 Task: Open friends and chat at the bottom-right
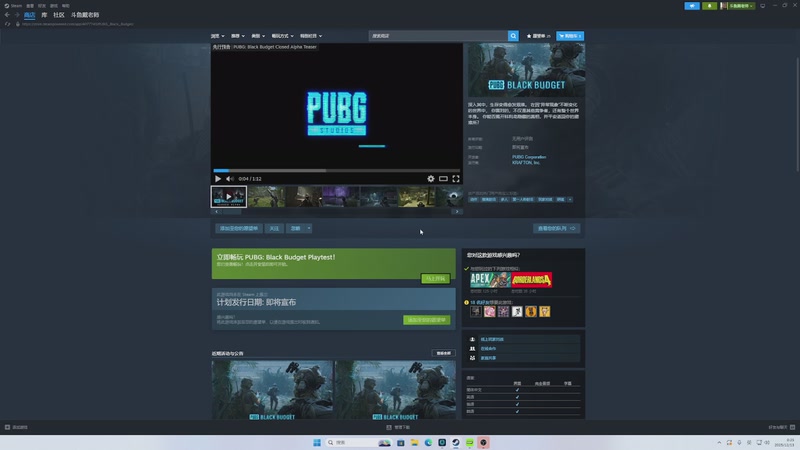(x=782, y=427)
